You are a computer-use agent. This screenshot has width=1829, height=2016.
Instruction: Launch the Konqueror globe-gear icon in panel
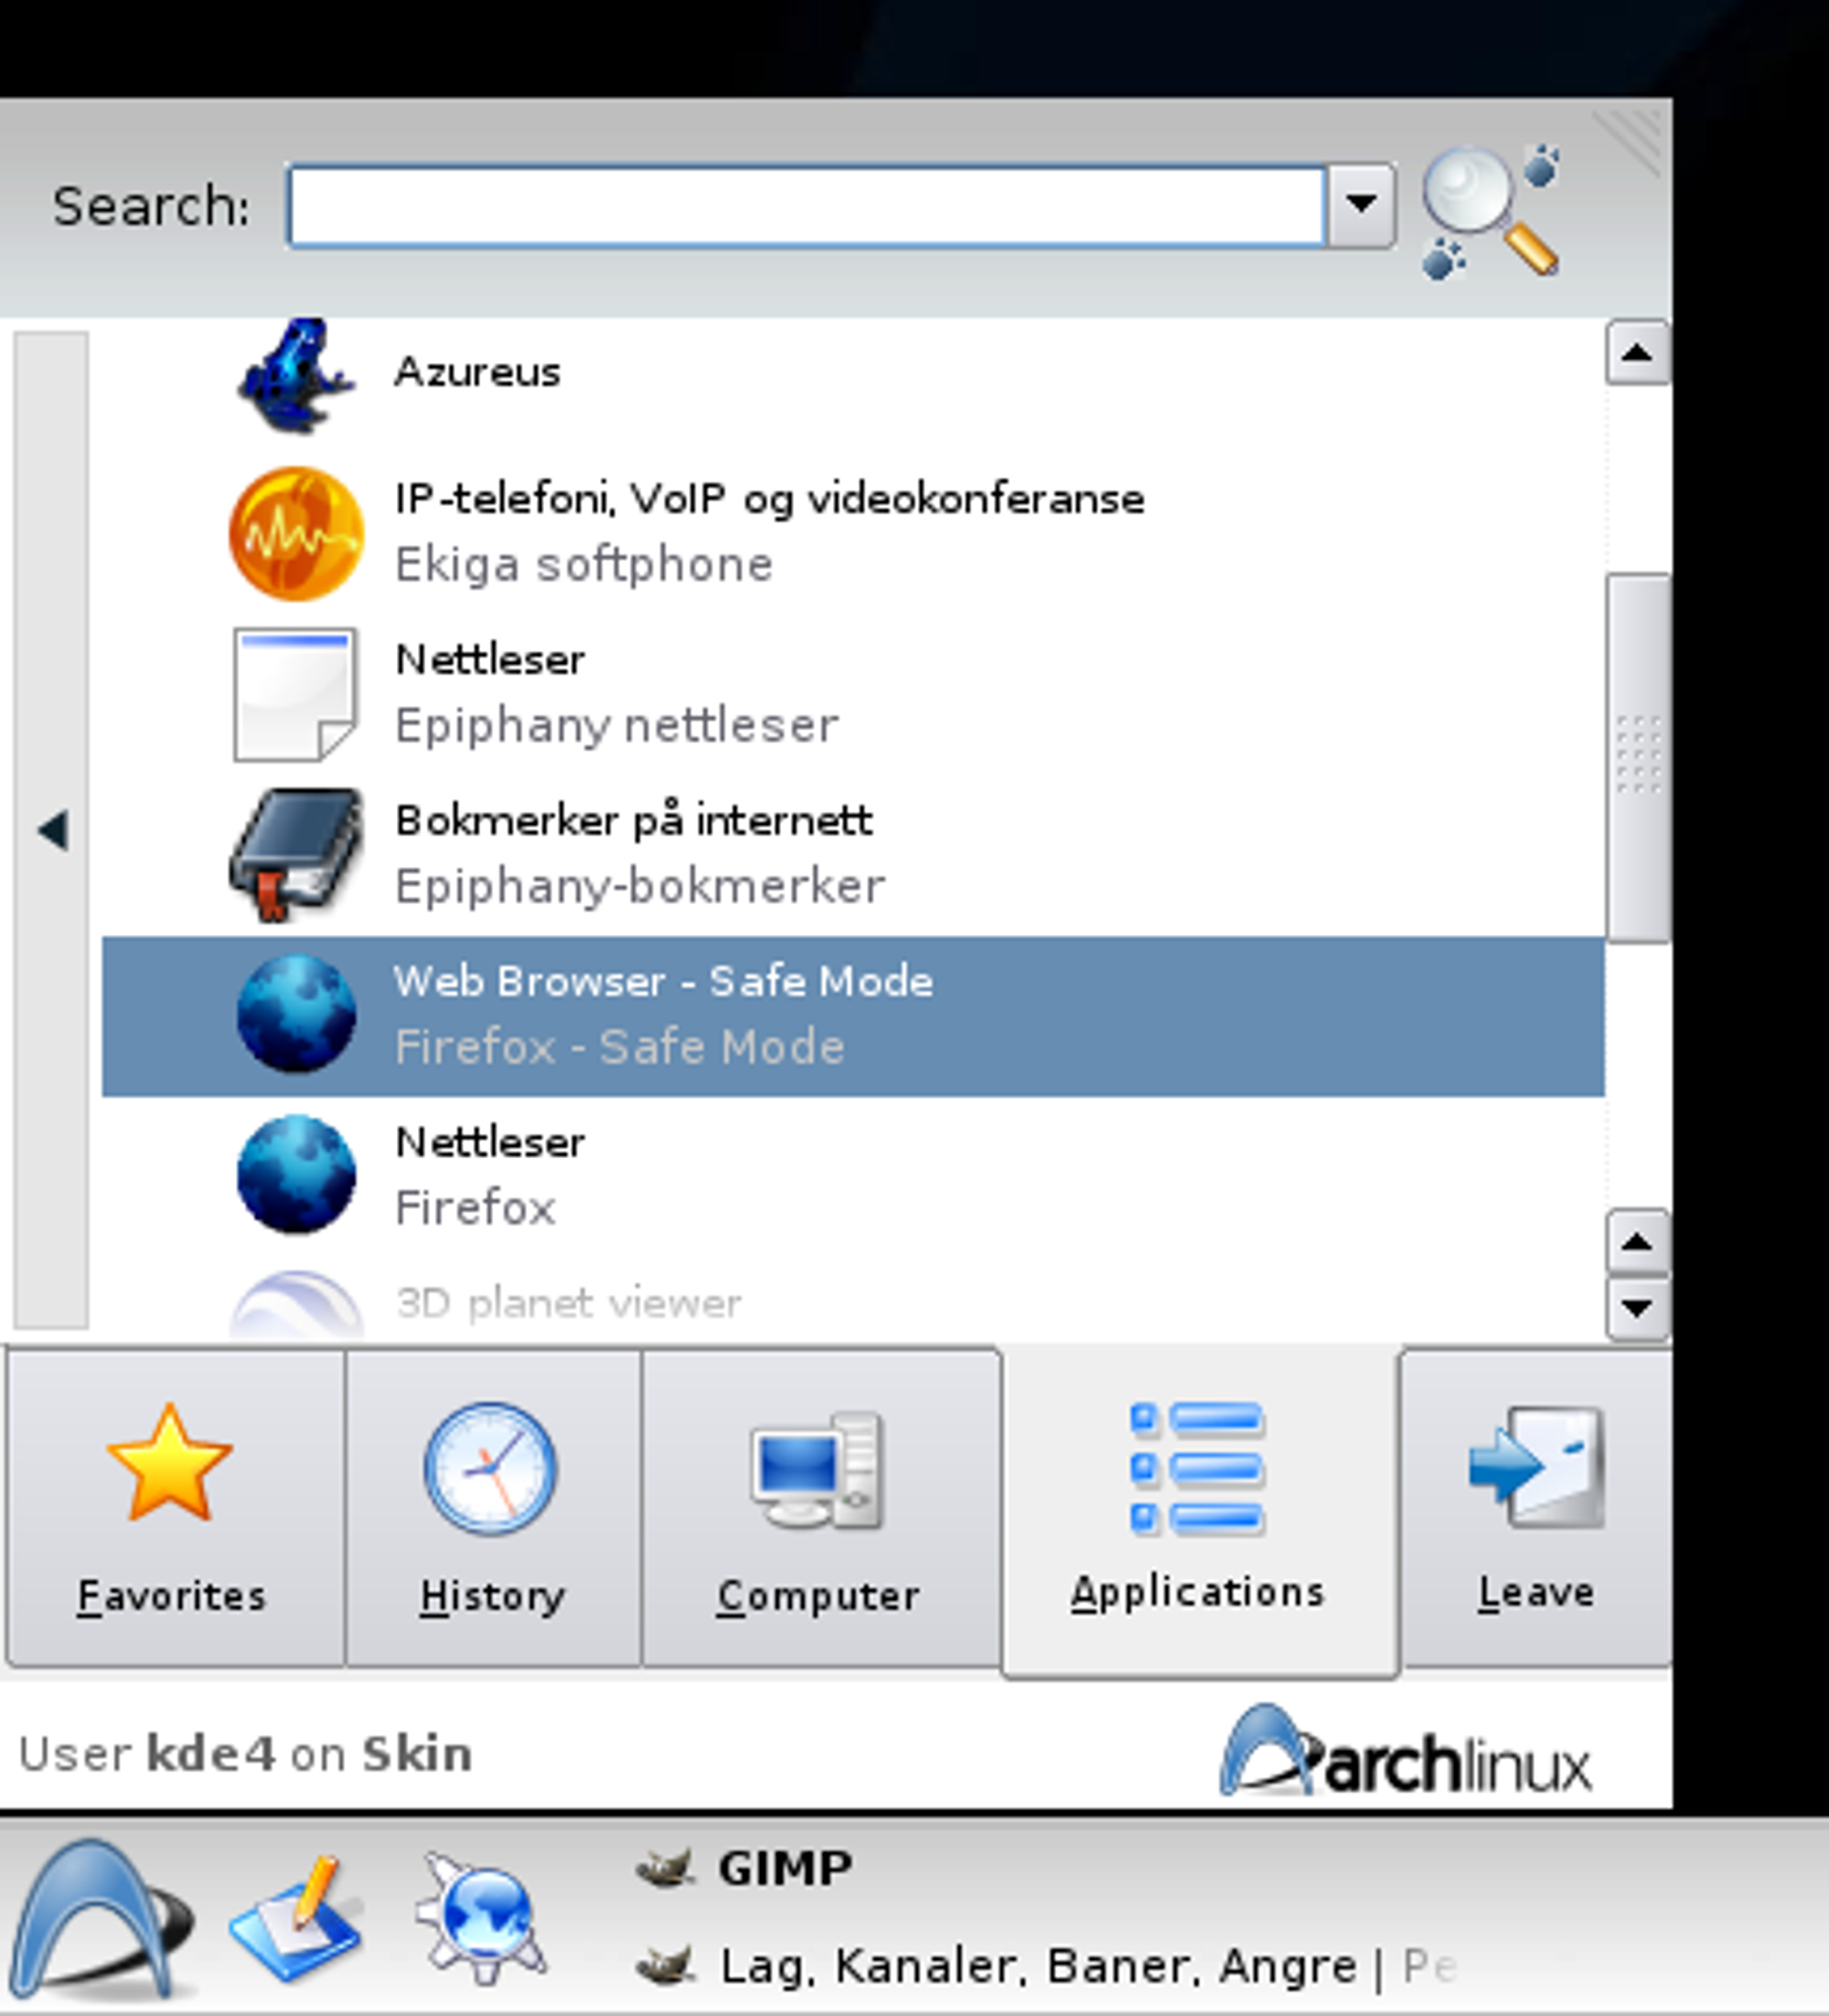click(x=482, y=1918)
